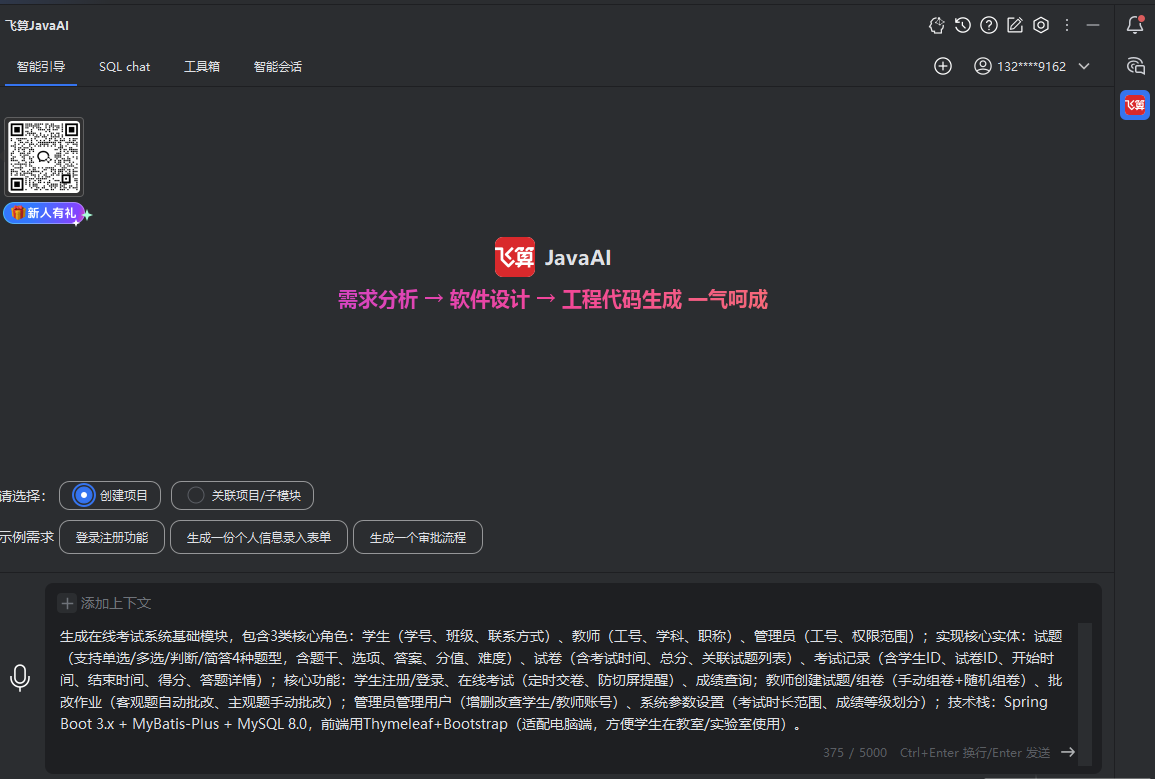
Task: Select the 创建项目 radio option
Action: pos(110,496)
